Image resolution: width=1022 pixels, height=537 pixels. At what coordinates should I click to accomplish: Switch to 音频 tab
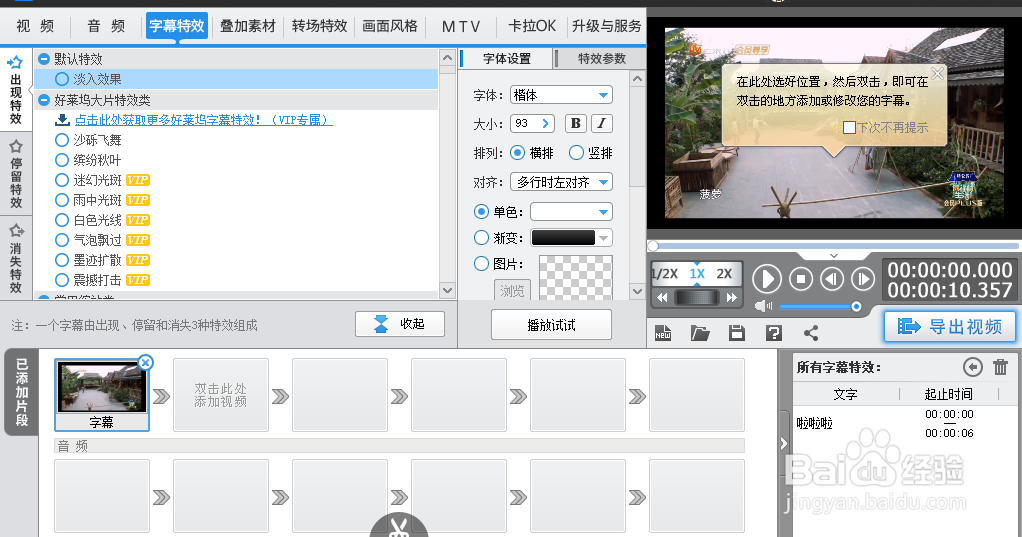click(x=106, y=26)
